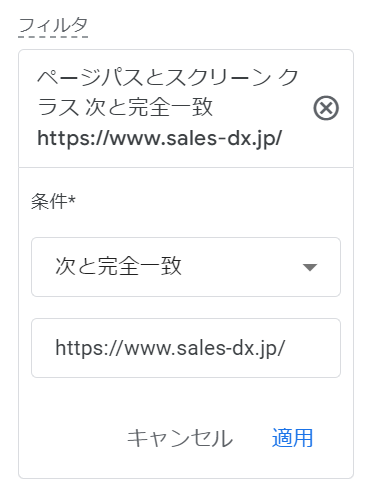
Task: Delete the filter using the X icon next to ラス
Action: [x=326, y=108]
